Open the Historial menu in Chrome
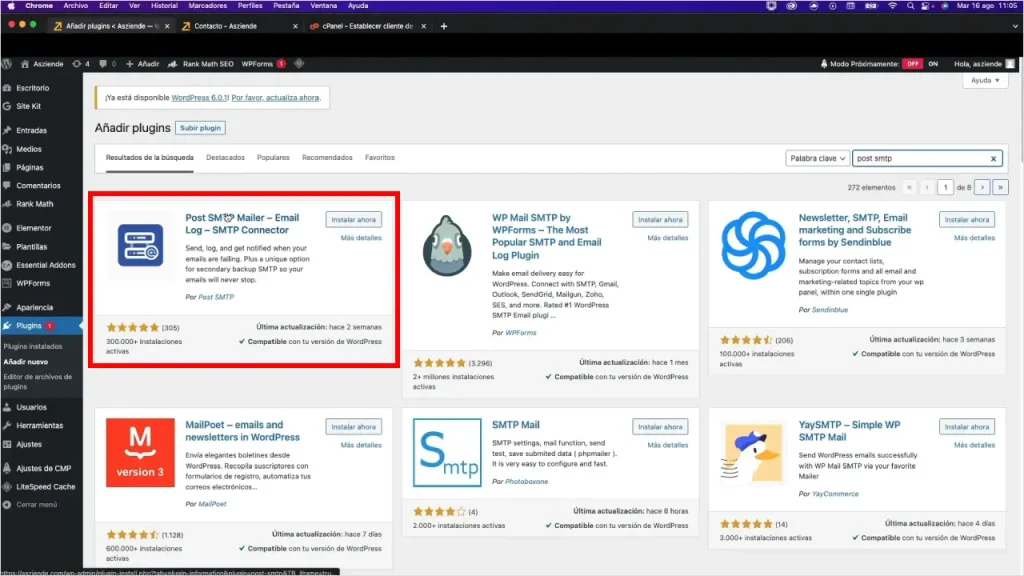The image size is (1024, 576). pyautogui.click(x=164, y=5)
